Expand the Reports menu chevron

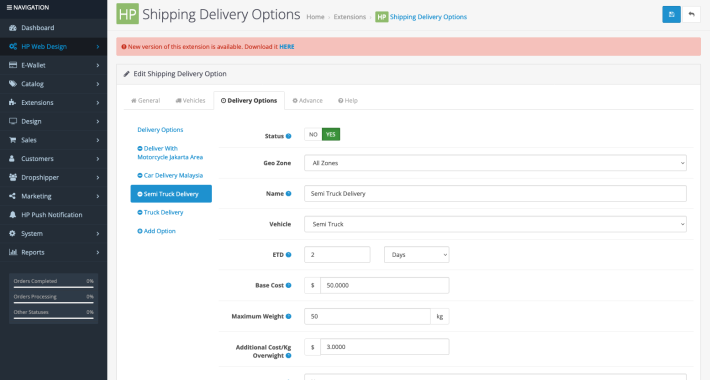point(98,252)
